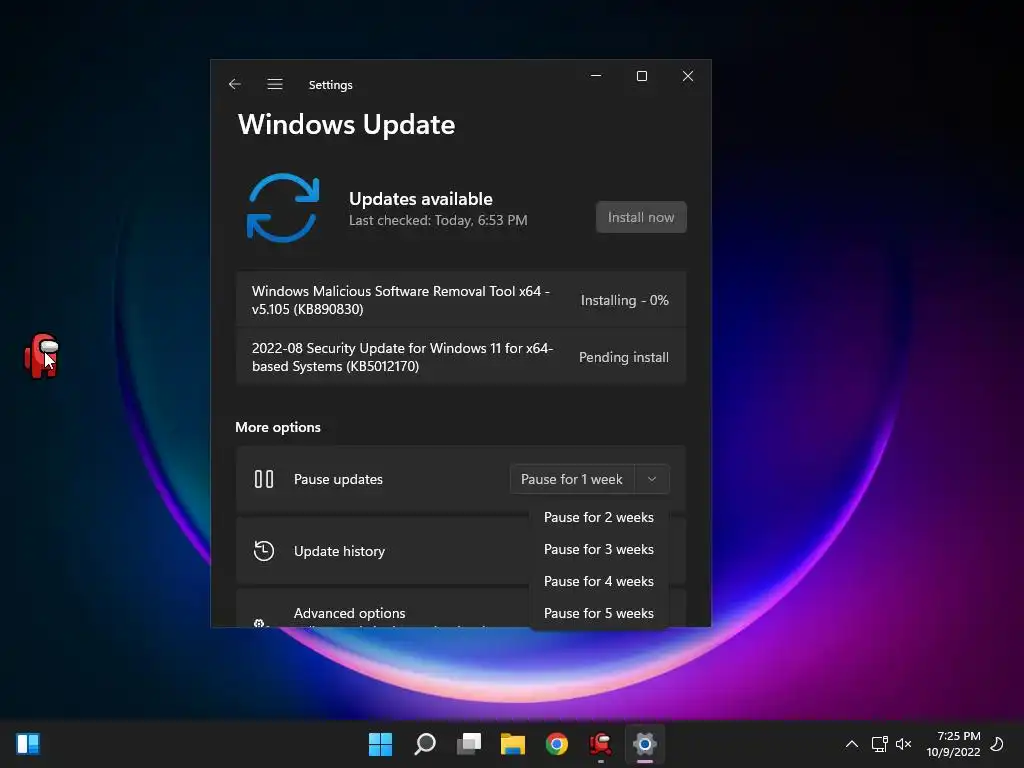Click the Pause updates label
The height and width of the screenshot is (768, 1024).
pyautogui.click(x=338, y=479)
